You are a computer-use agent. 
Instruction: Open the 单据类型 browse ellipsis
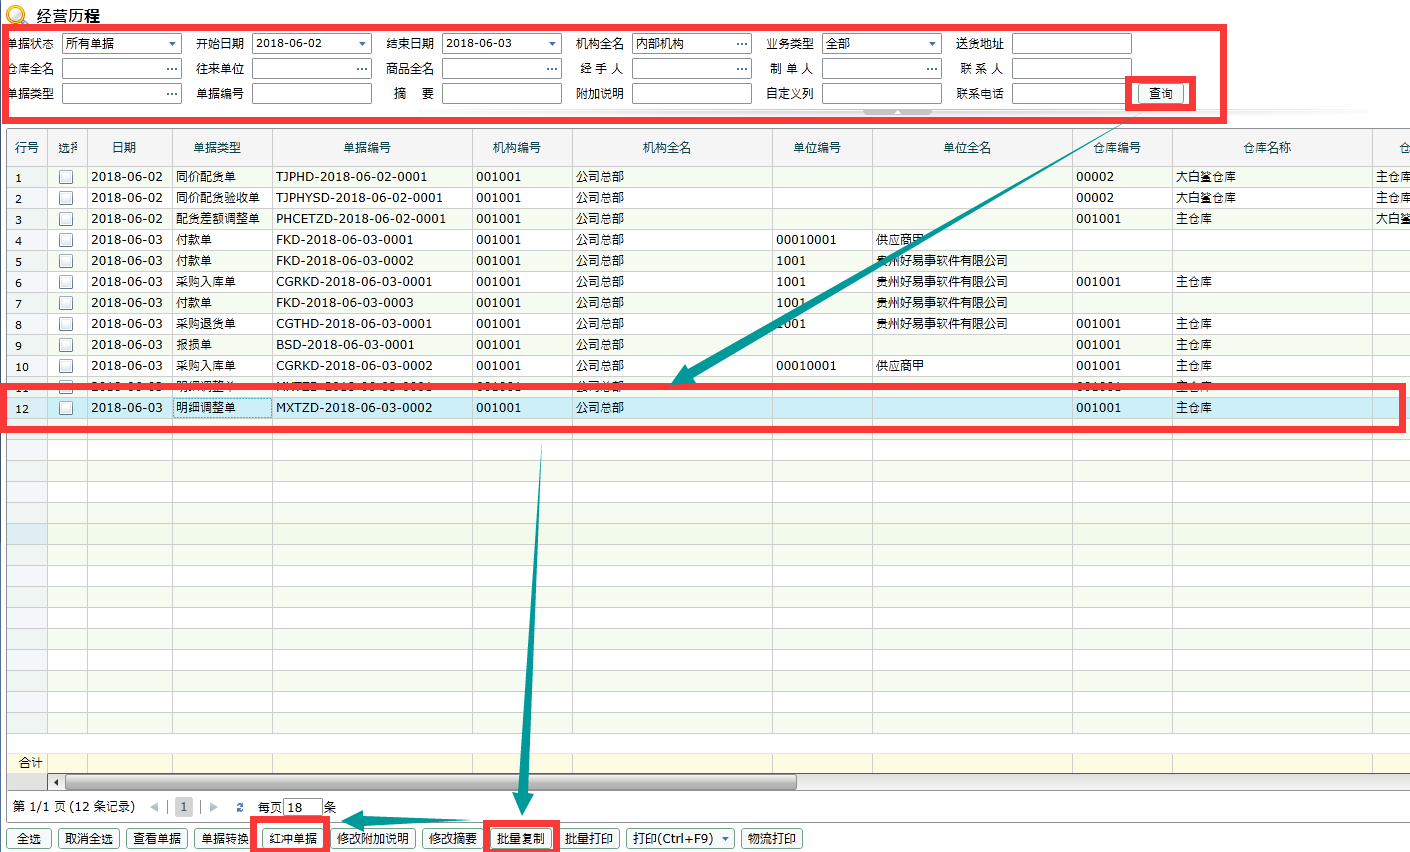pyautogui.click(x=172, y=94)
